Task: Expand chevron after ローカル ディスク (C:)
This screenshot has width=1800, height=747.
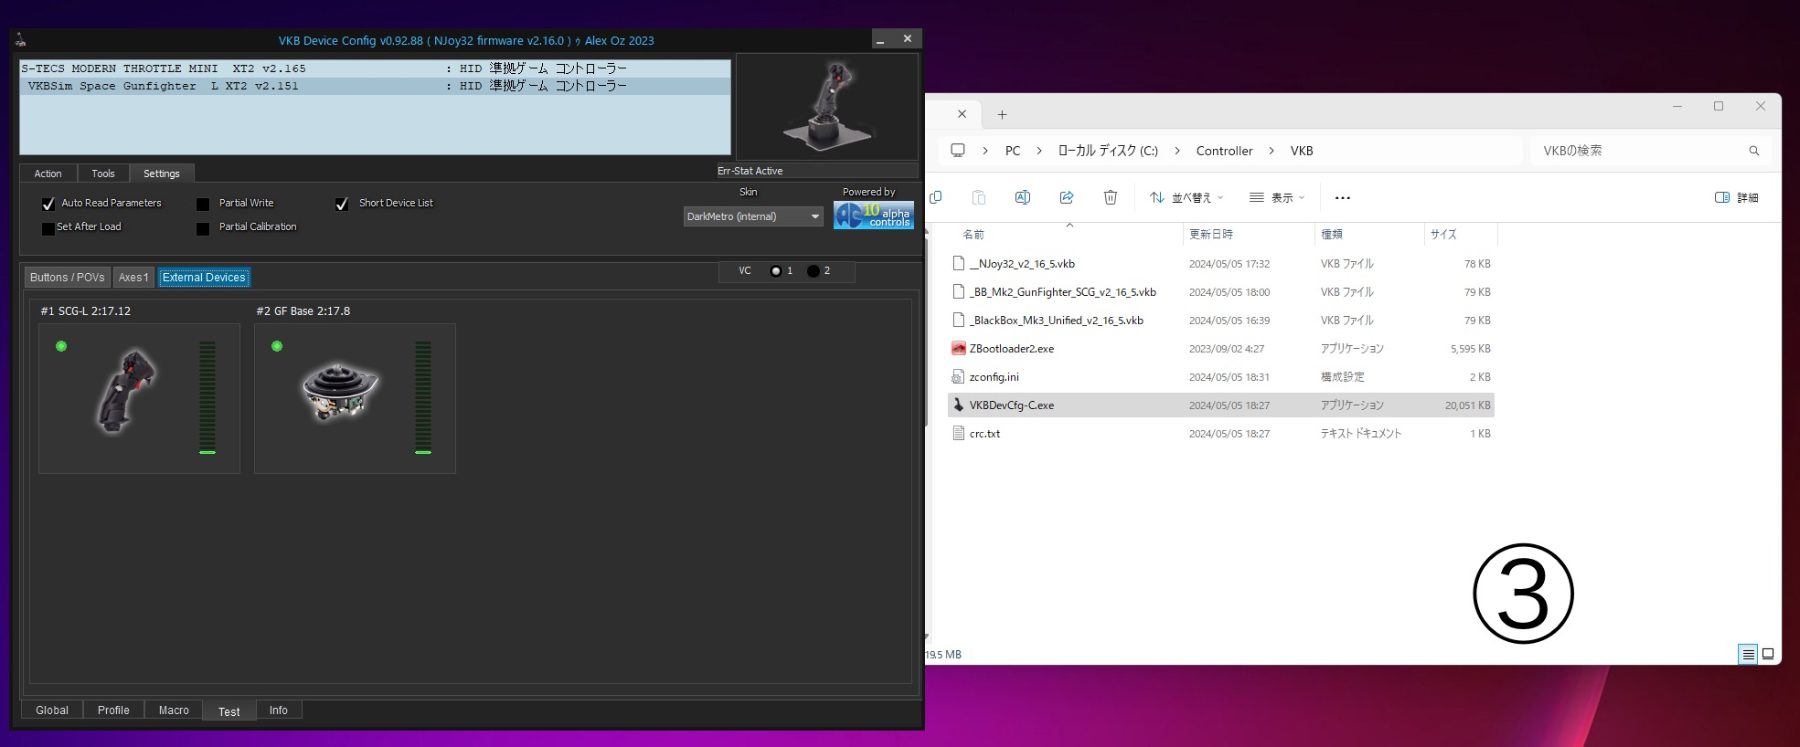Action: pos(1177,151)
